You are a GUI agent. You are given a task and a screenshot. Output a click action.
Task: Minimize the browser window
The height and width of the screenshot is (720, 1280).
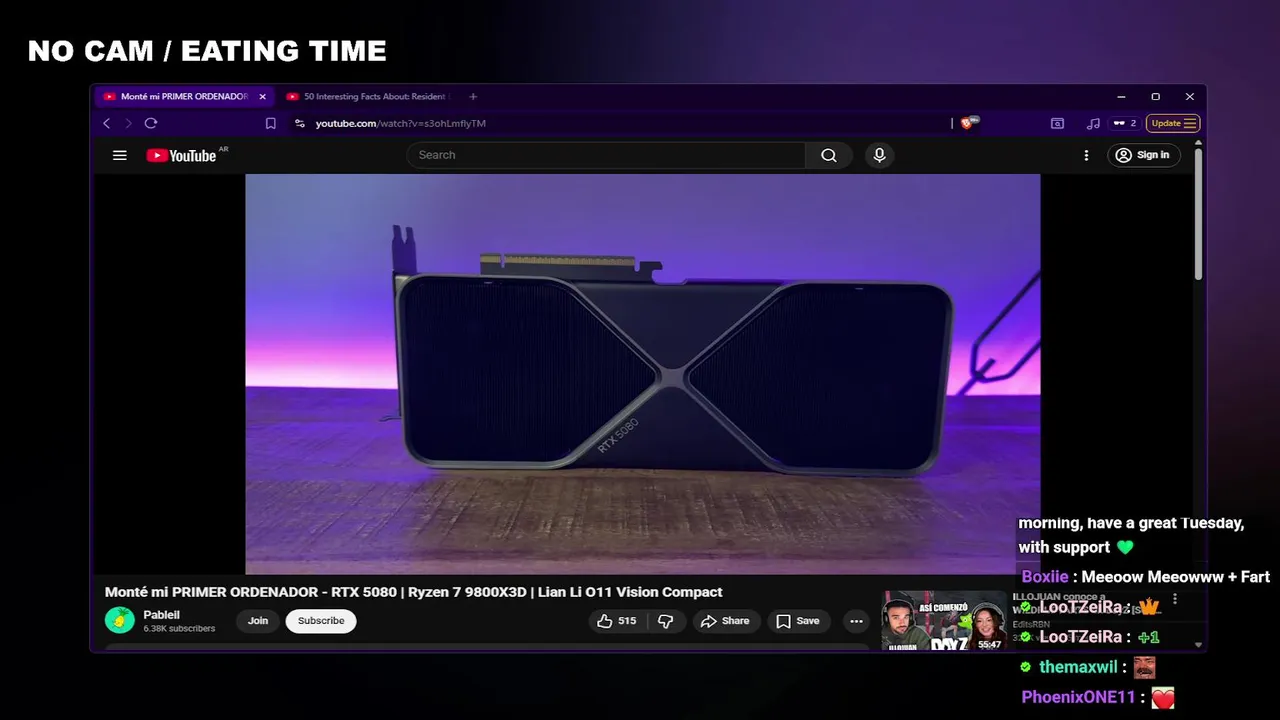[1121, 97]
